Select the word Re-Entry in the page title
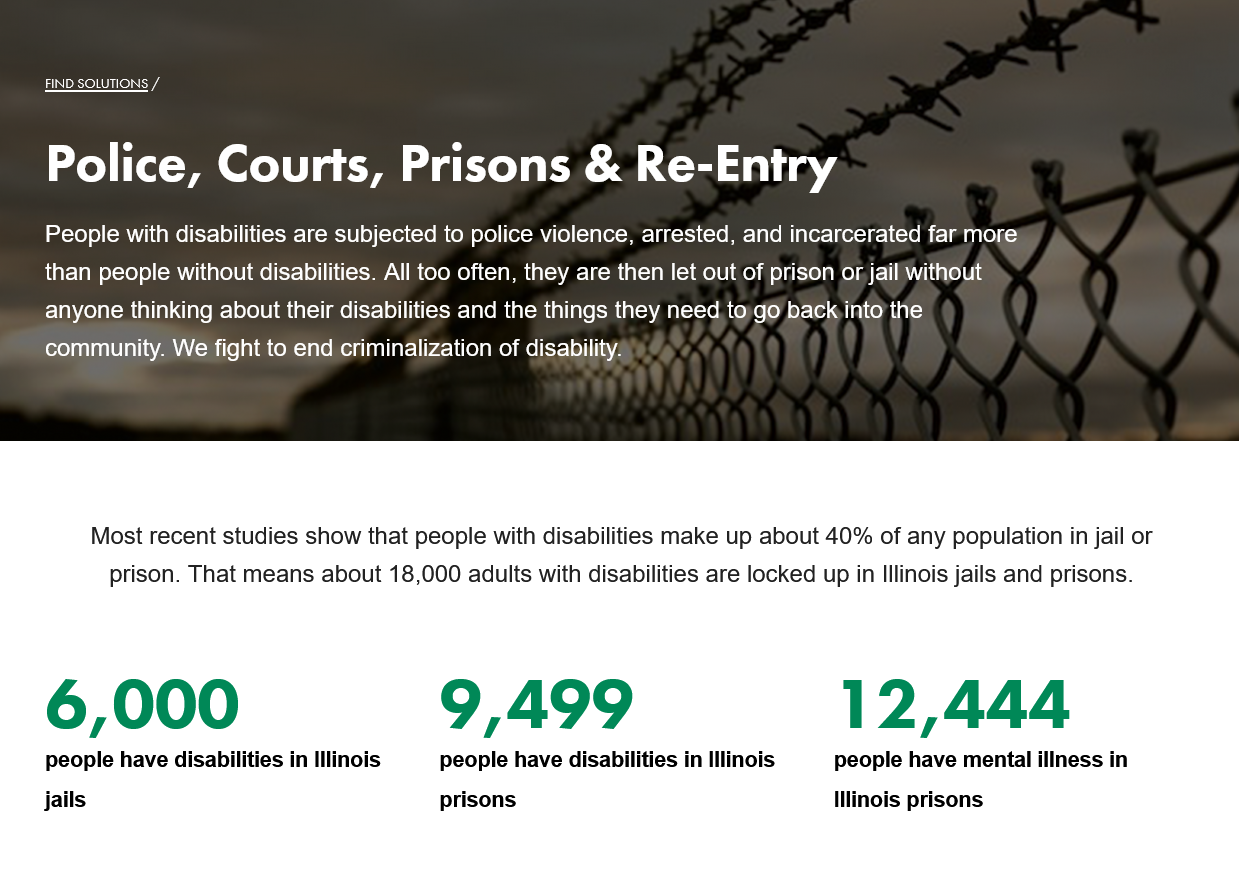Image resolution: width=1239 pixels, height=875 pixels. (735, 165)
